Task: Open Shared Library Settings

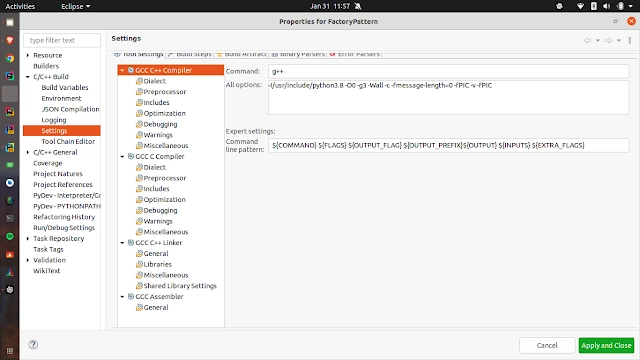Action: point(176,286)
